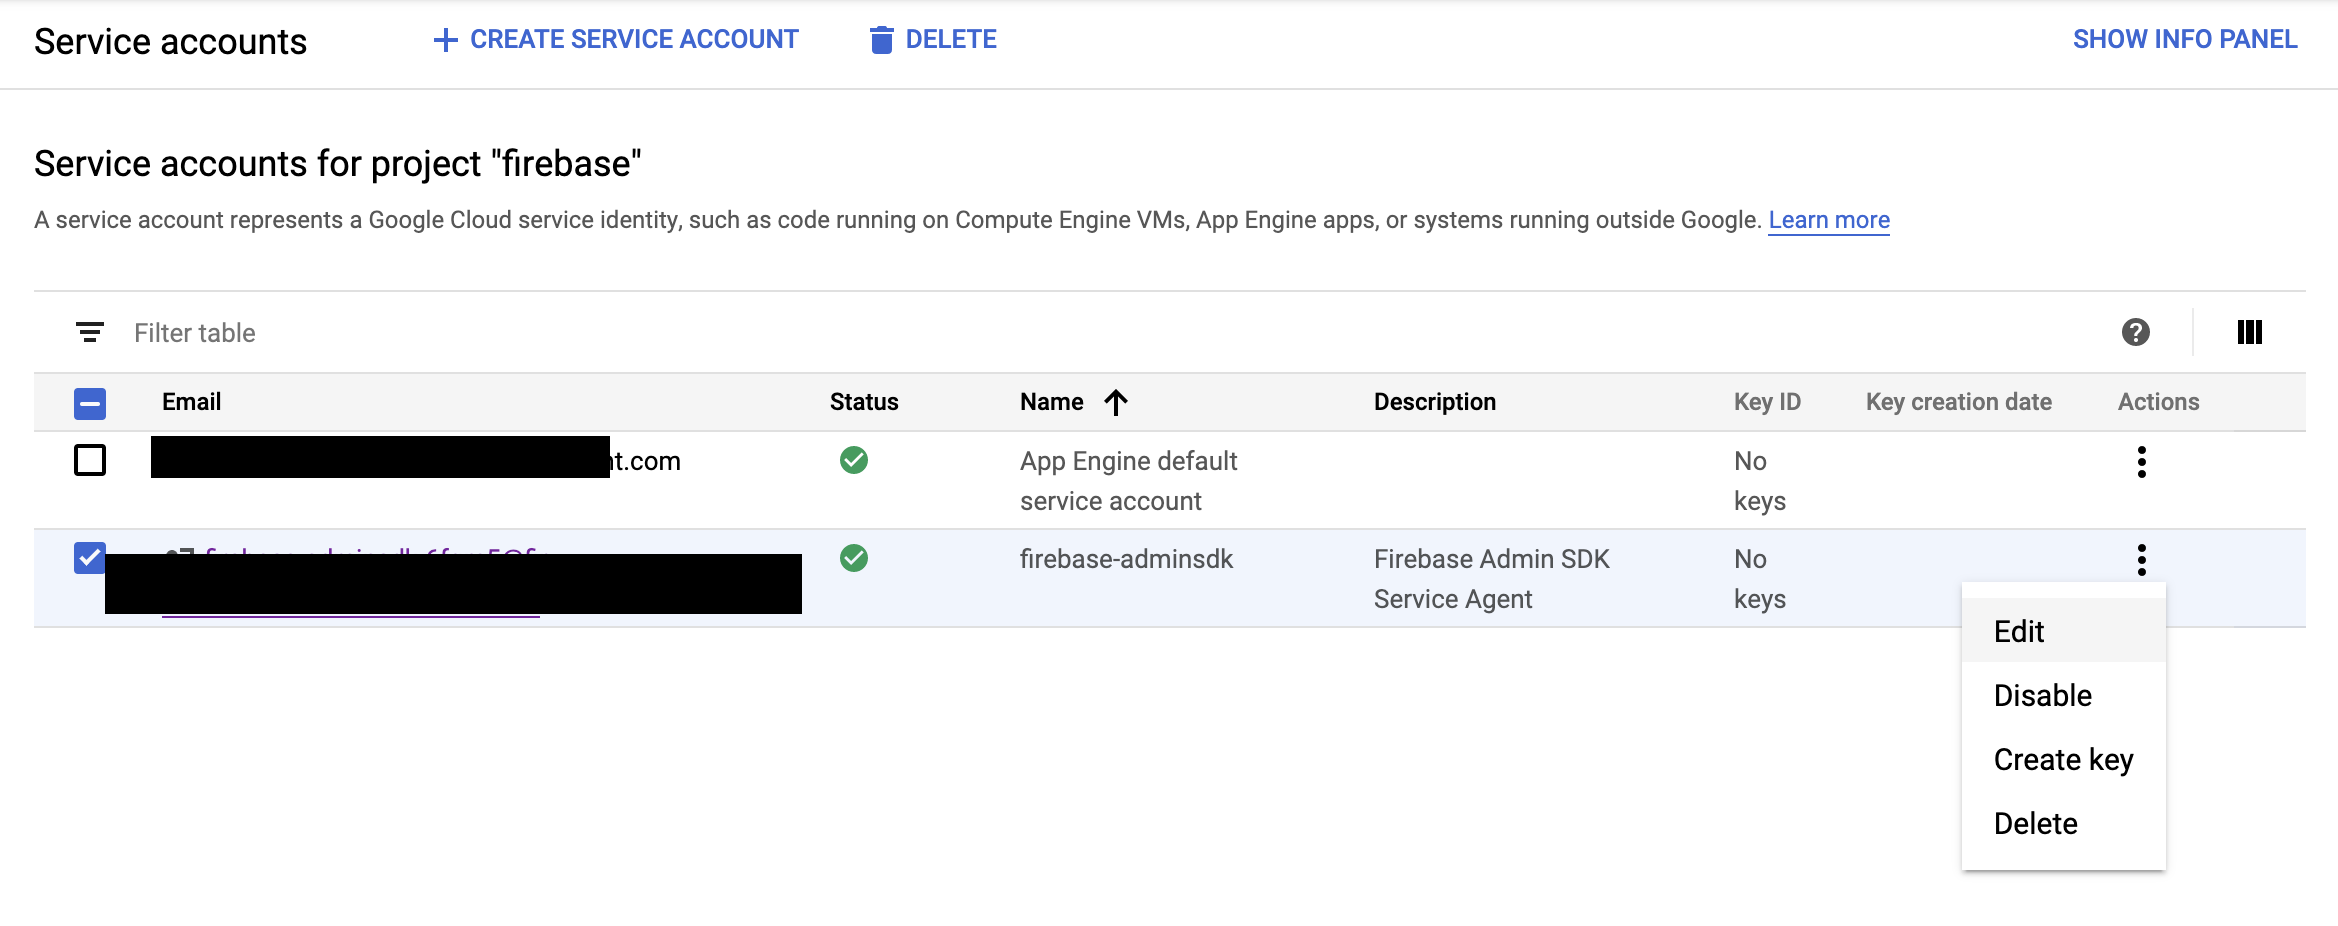This screenshot has height=926, width=2338.
Task: Choose Delete in the actions context menu
Action: (2035, 824)
